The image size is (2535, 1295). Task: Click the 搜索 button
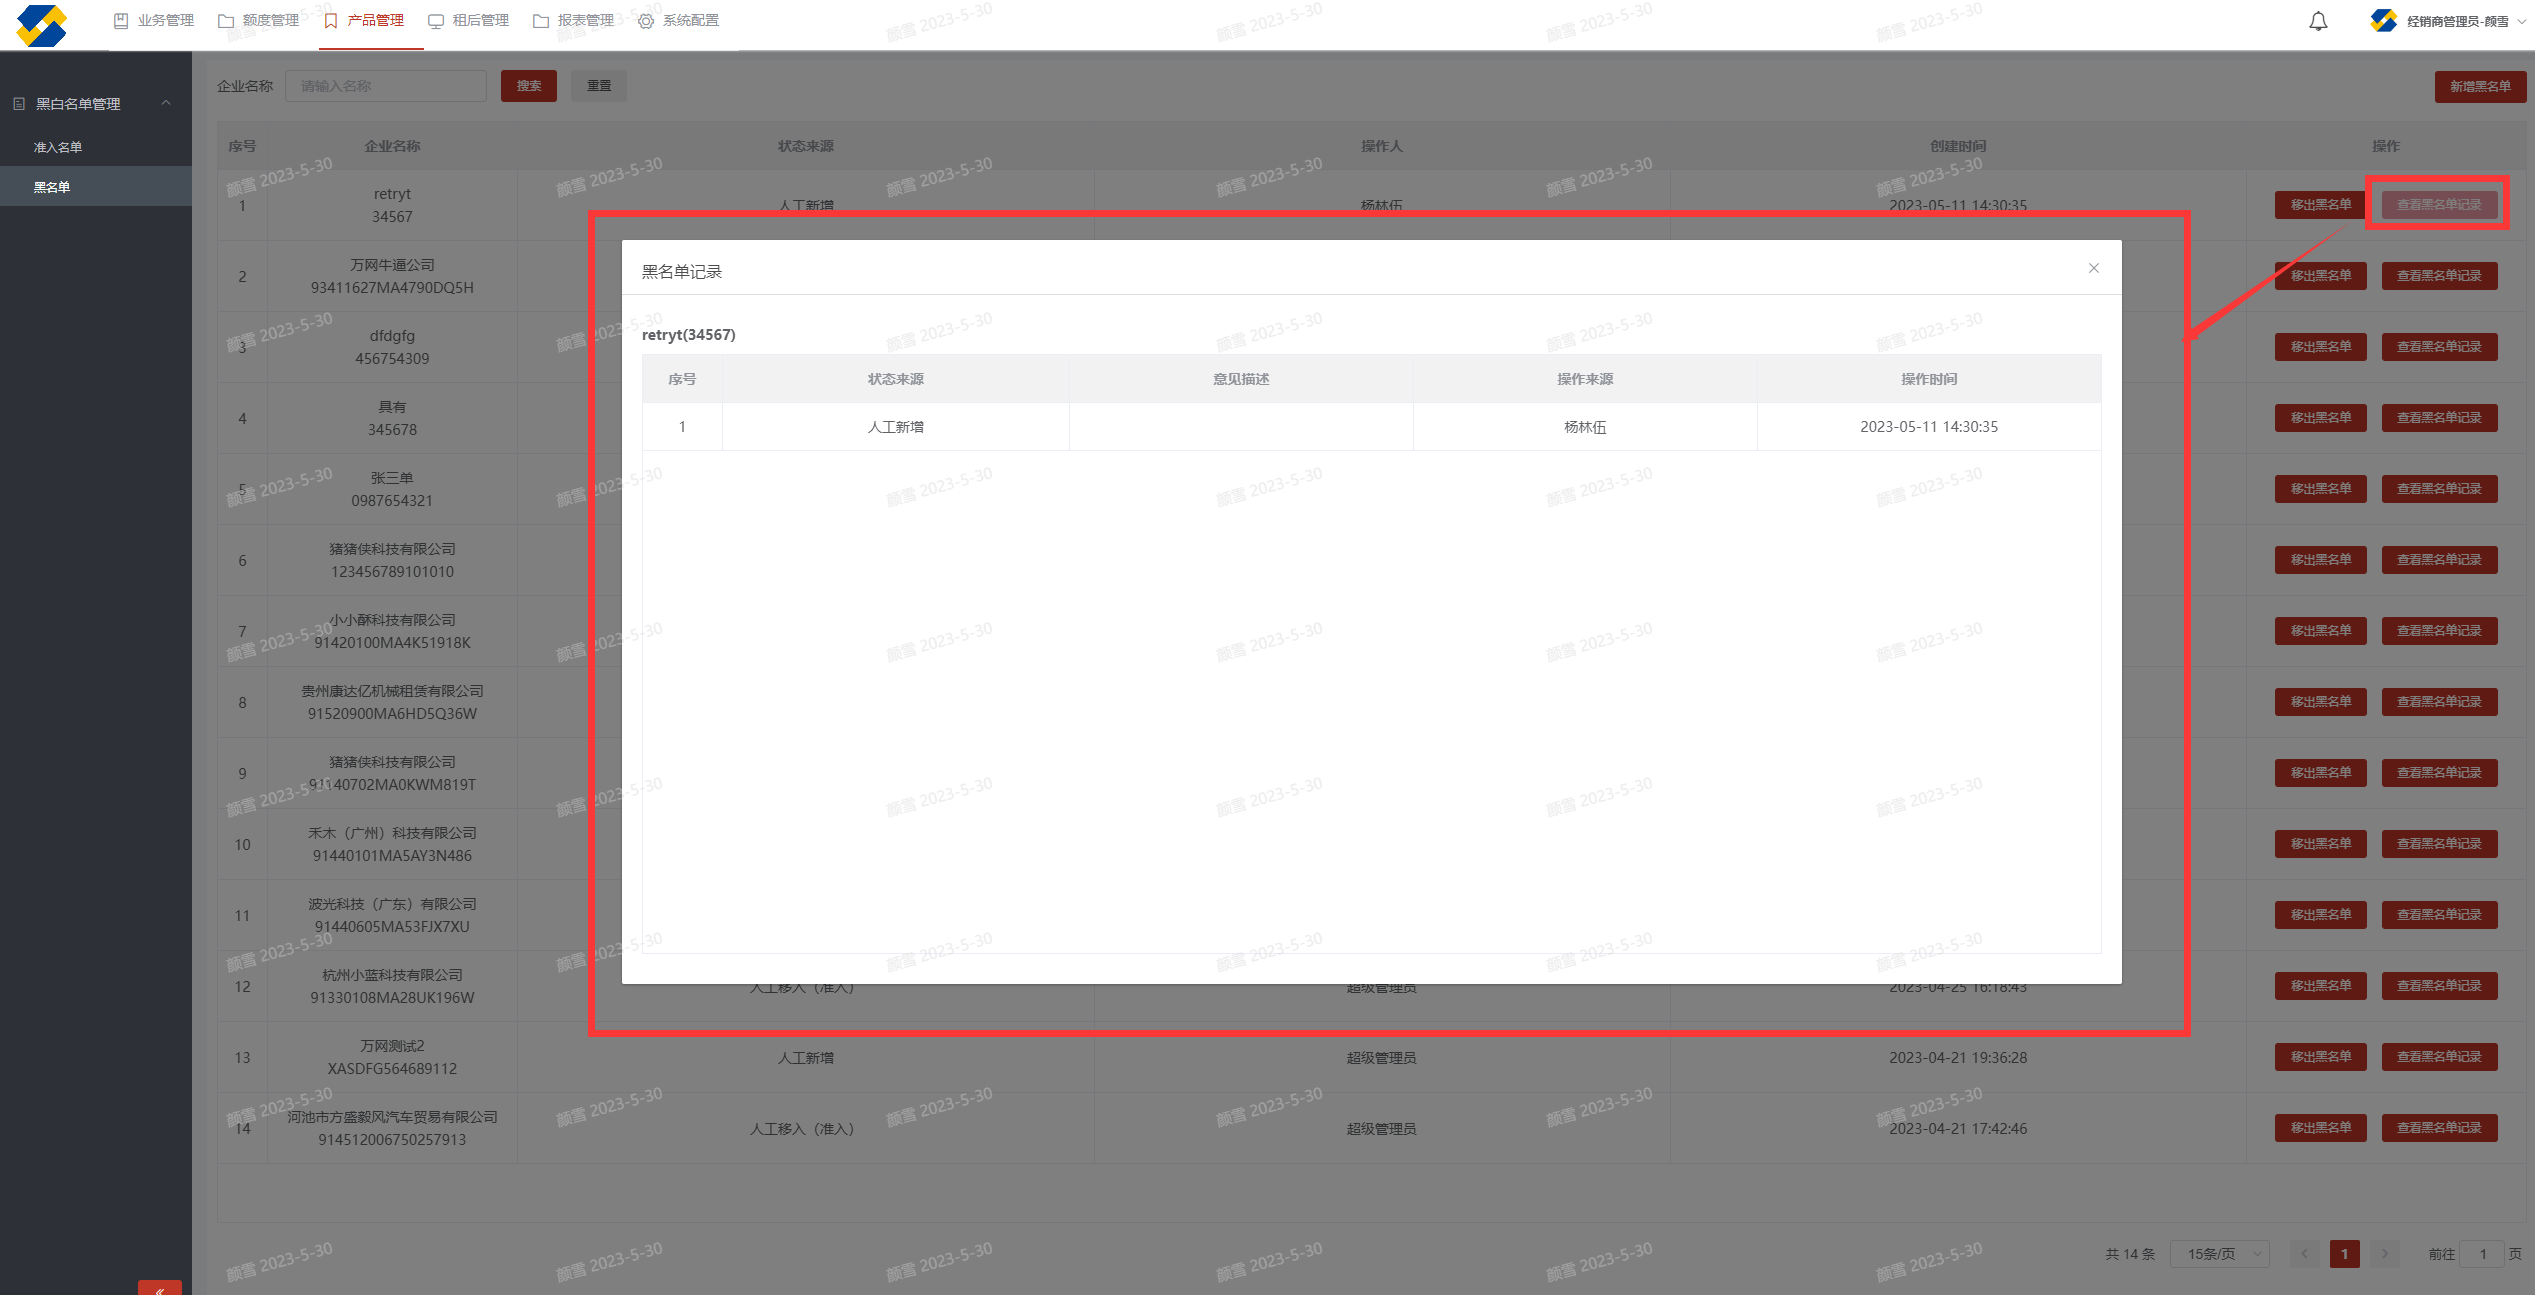(528, 86)
